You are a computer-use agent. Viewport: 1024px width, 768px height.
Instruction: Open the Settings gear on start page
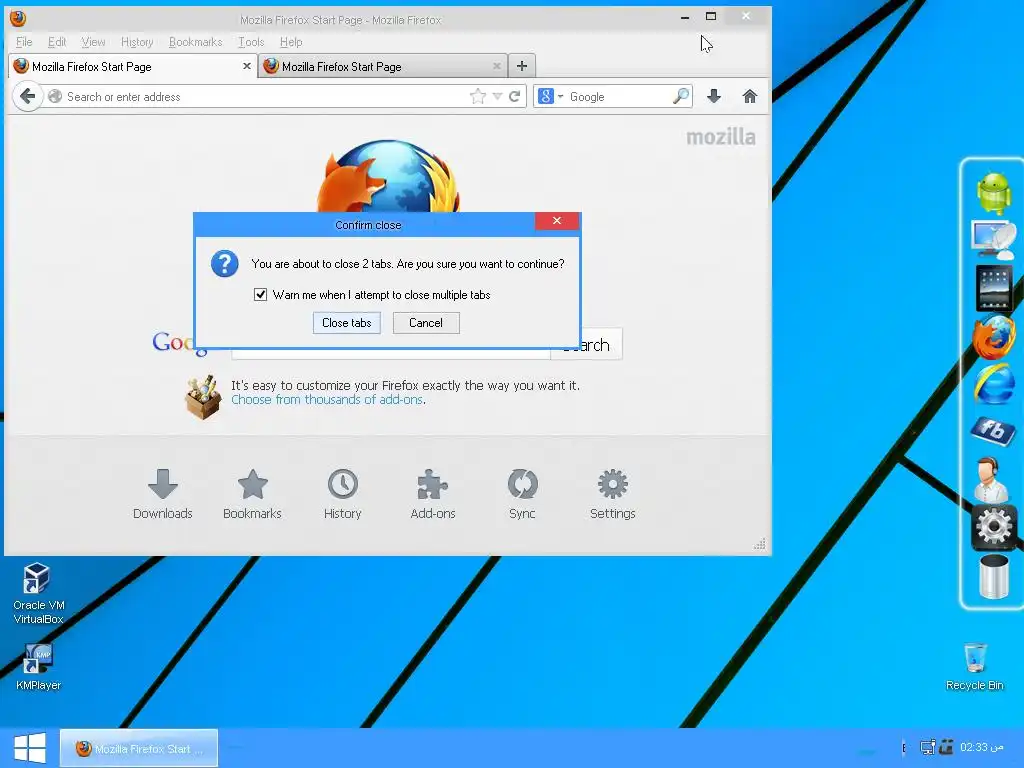coord(613,494)
